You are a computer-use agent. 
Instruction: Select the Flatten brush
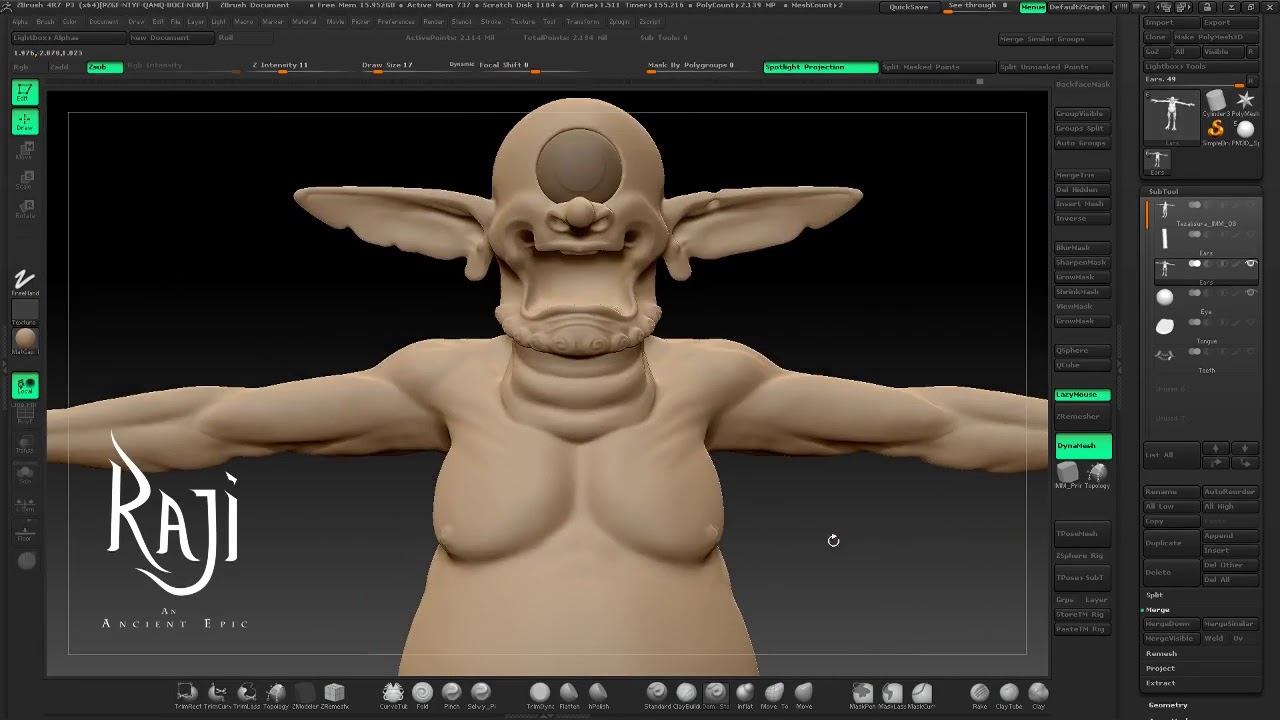point(569,693)
